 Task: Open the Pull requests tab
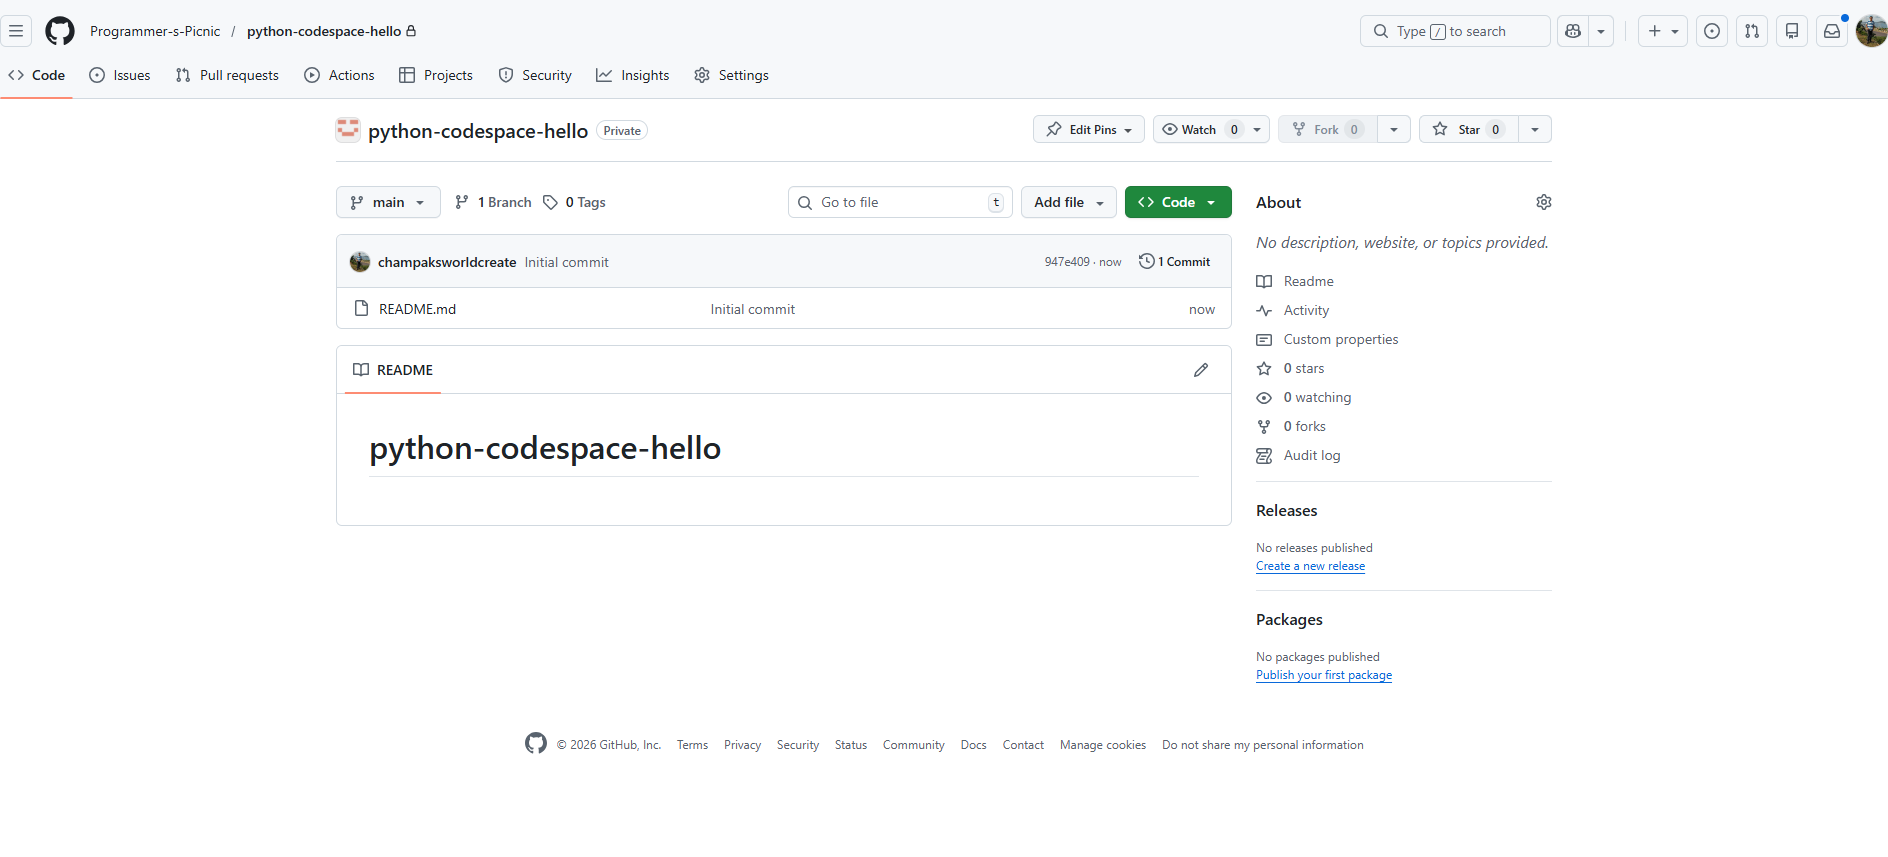(227, 75)
